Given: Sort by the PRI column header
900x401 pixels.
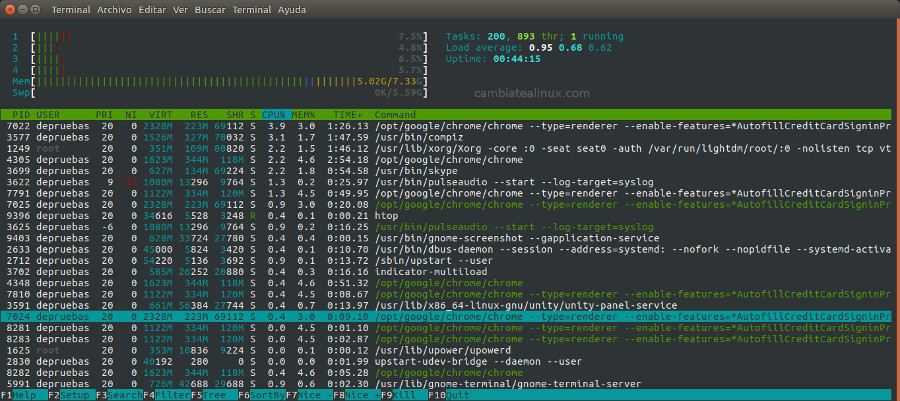Looking at the screenshot, I should [x=104, y=115].
